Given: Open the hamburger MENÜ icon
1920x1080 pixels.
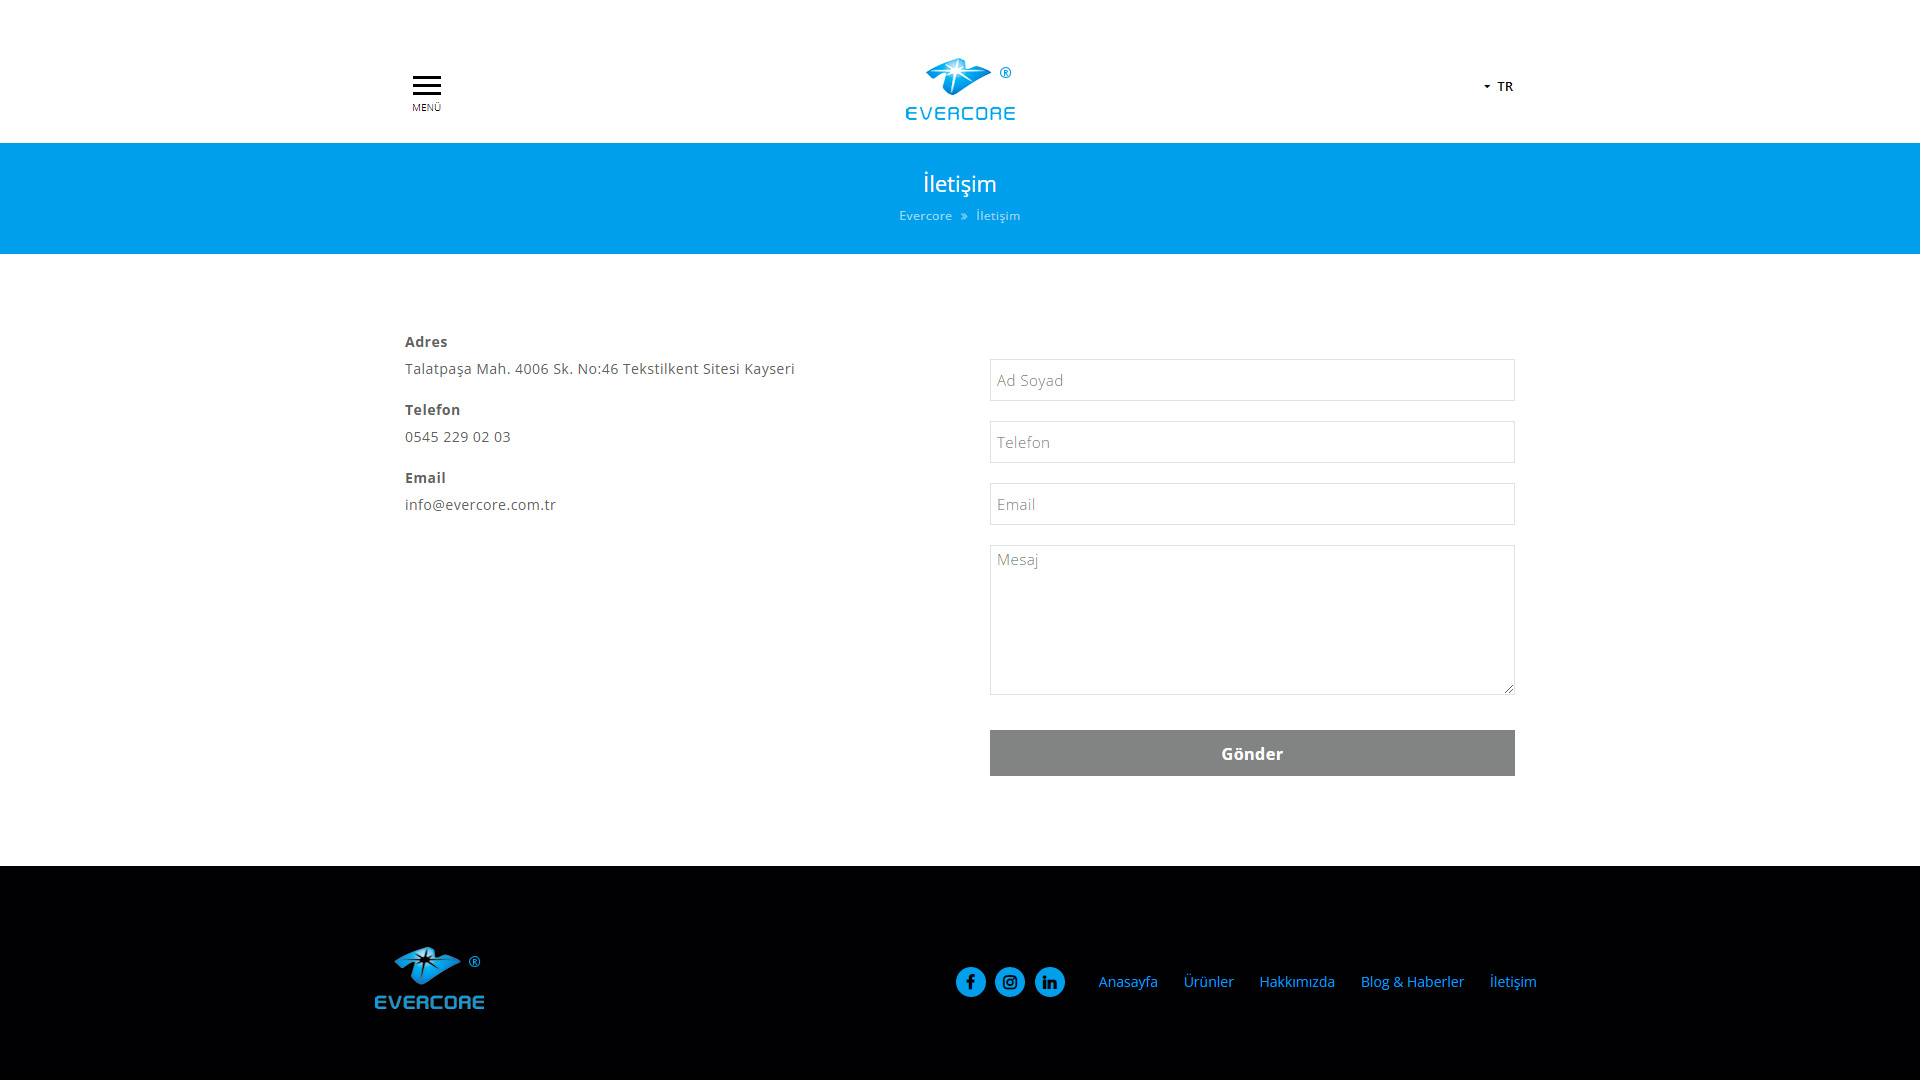Looking at the screenshot, I should 426,92.
